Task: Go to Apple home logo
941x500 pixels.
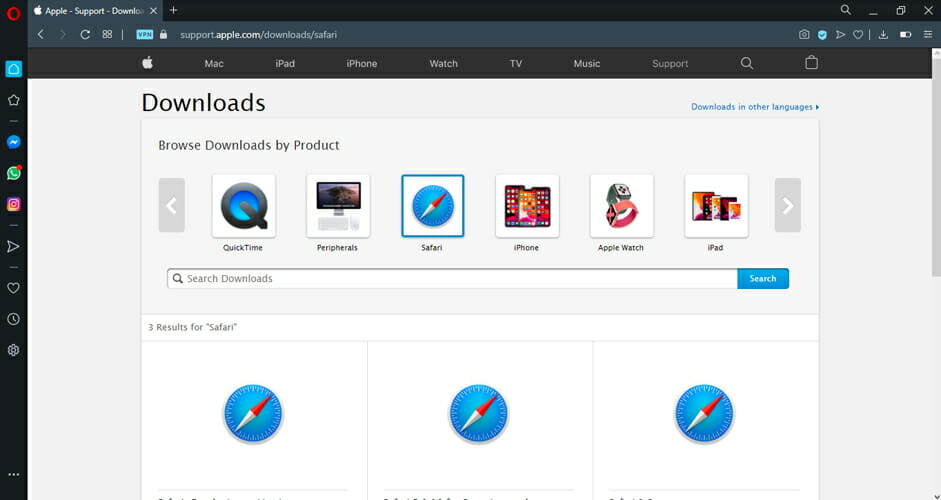Action: [148, 63]
